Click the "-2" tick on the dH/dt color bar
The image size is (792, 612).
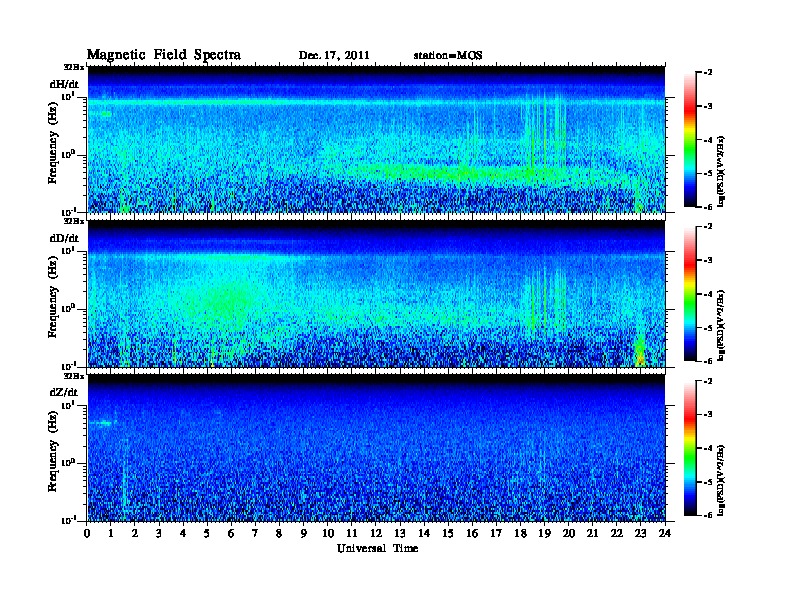click(x=708, y=73)
